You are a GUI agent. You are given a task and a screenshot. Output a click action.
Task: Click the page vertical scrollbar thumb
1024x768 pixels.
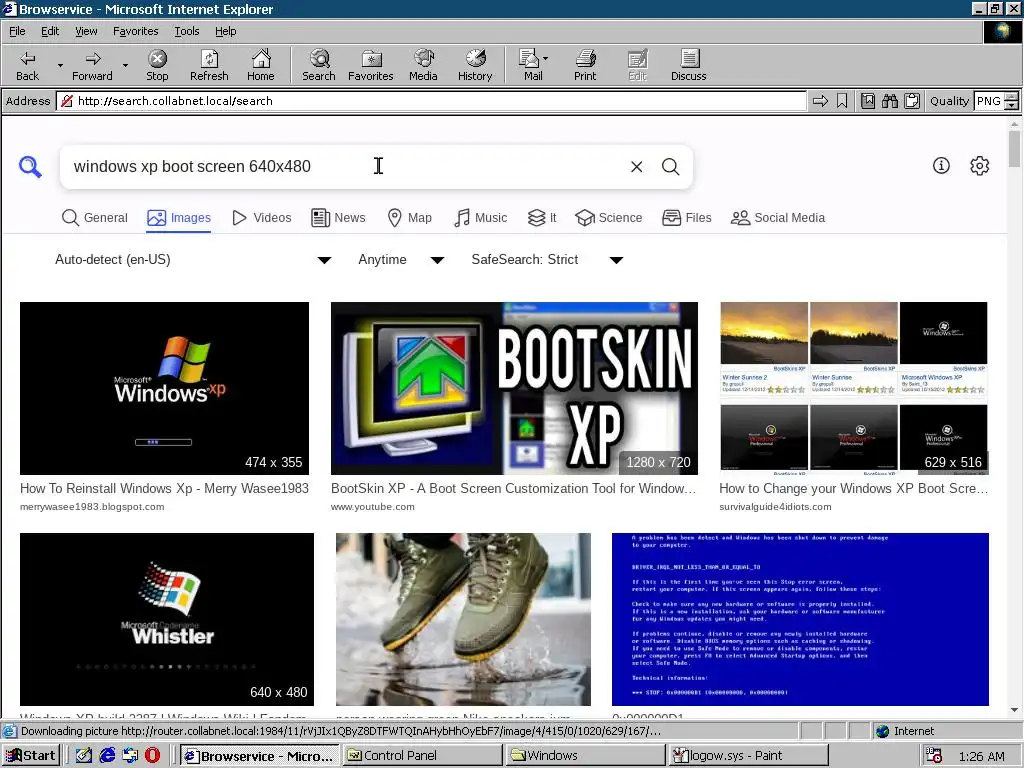pos(1014,149)
